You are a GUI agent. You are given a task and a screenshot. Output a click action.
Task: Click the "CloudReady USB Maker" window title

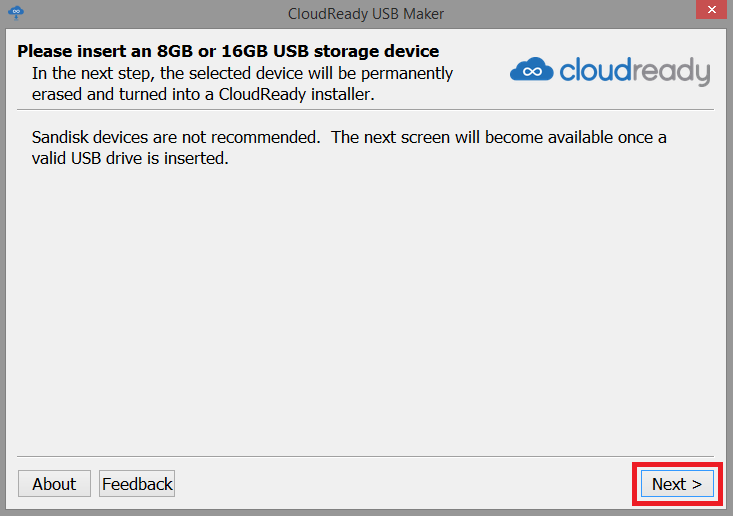[365, 13]
